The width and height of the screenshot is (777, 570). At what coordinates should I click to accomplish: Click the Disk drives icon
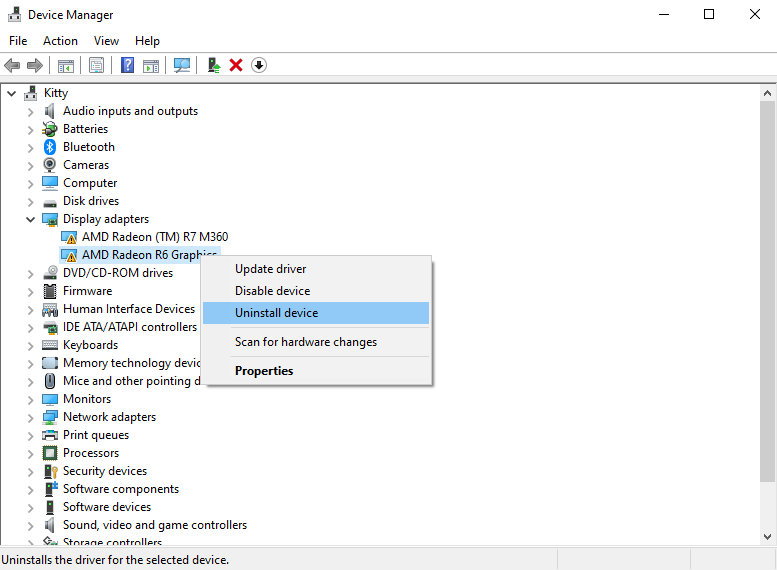point(50,202)
